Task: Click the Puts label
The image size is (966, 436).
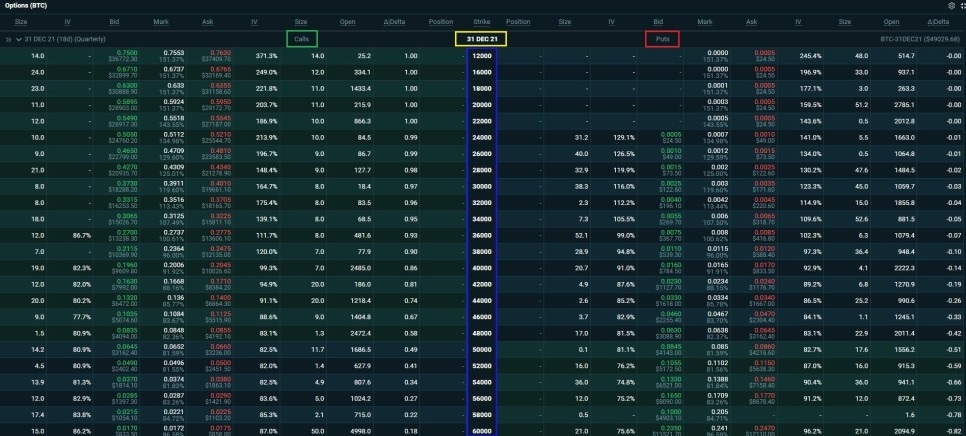Action: click(x=662, y=39)
